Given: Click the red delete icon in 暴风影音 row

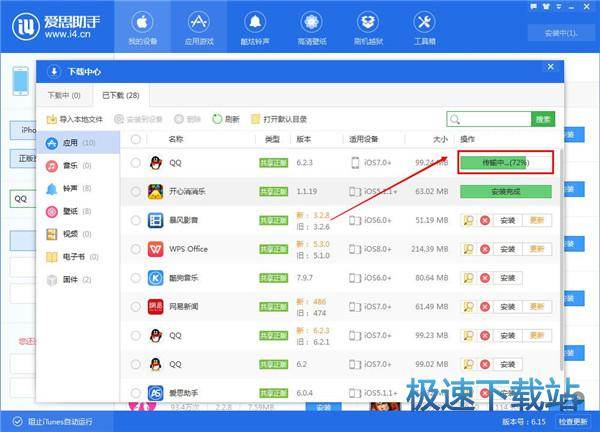Looking at the screenshot, I should (485, 220).
